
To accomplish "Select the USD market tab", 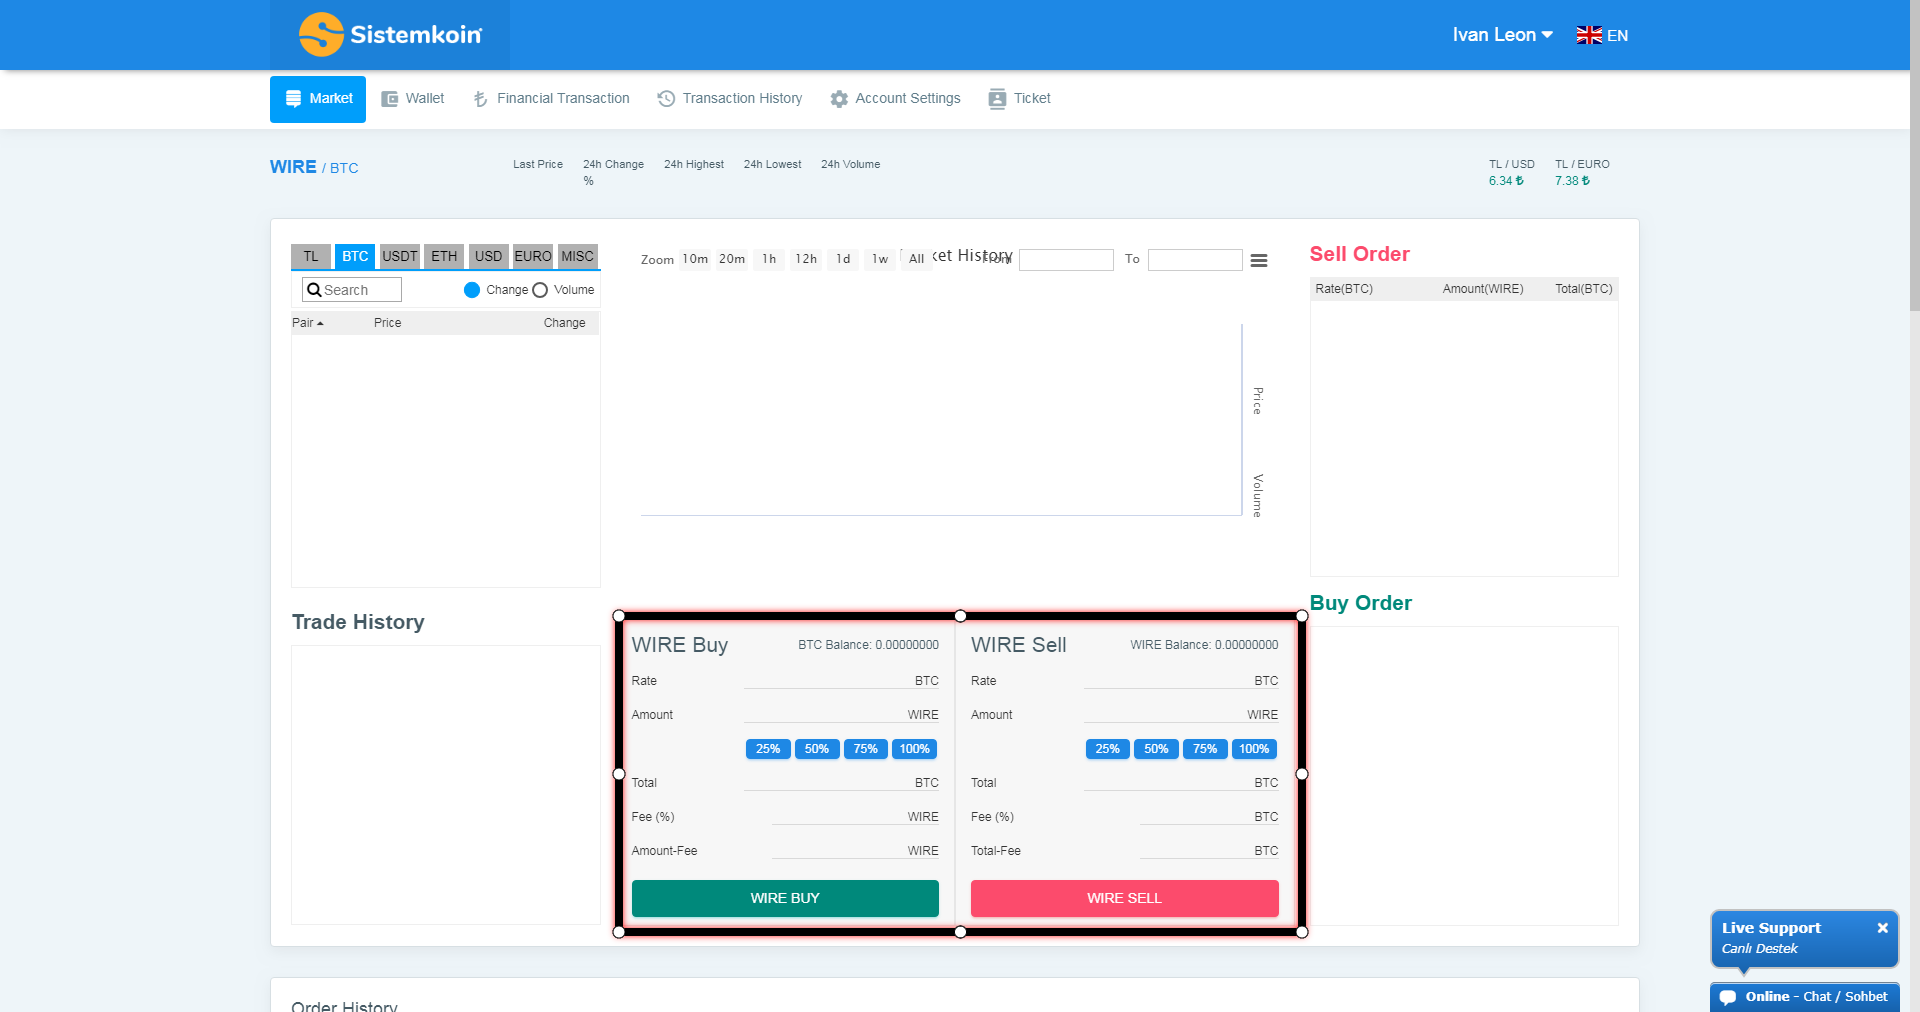I will (x=489, y=257).
